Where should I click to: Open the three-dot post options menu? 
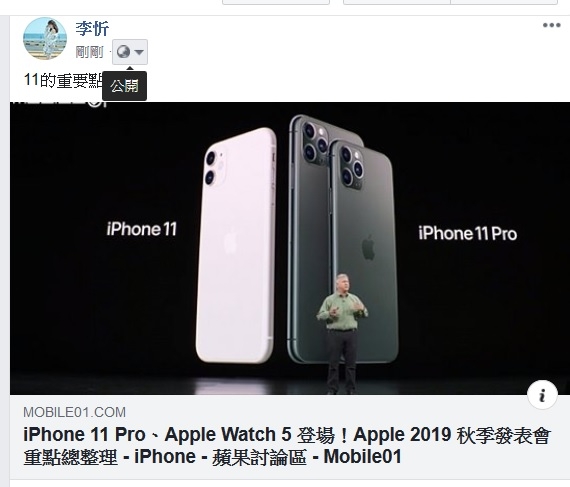[551, 25]
